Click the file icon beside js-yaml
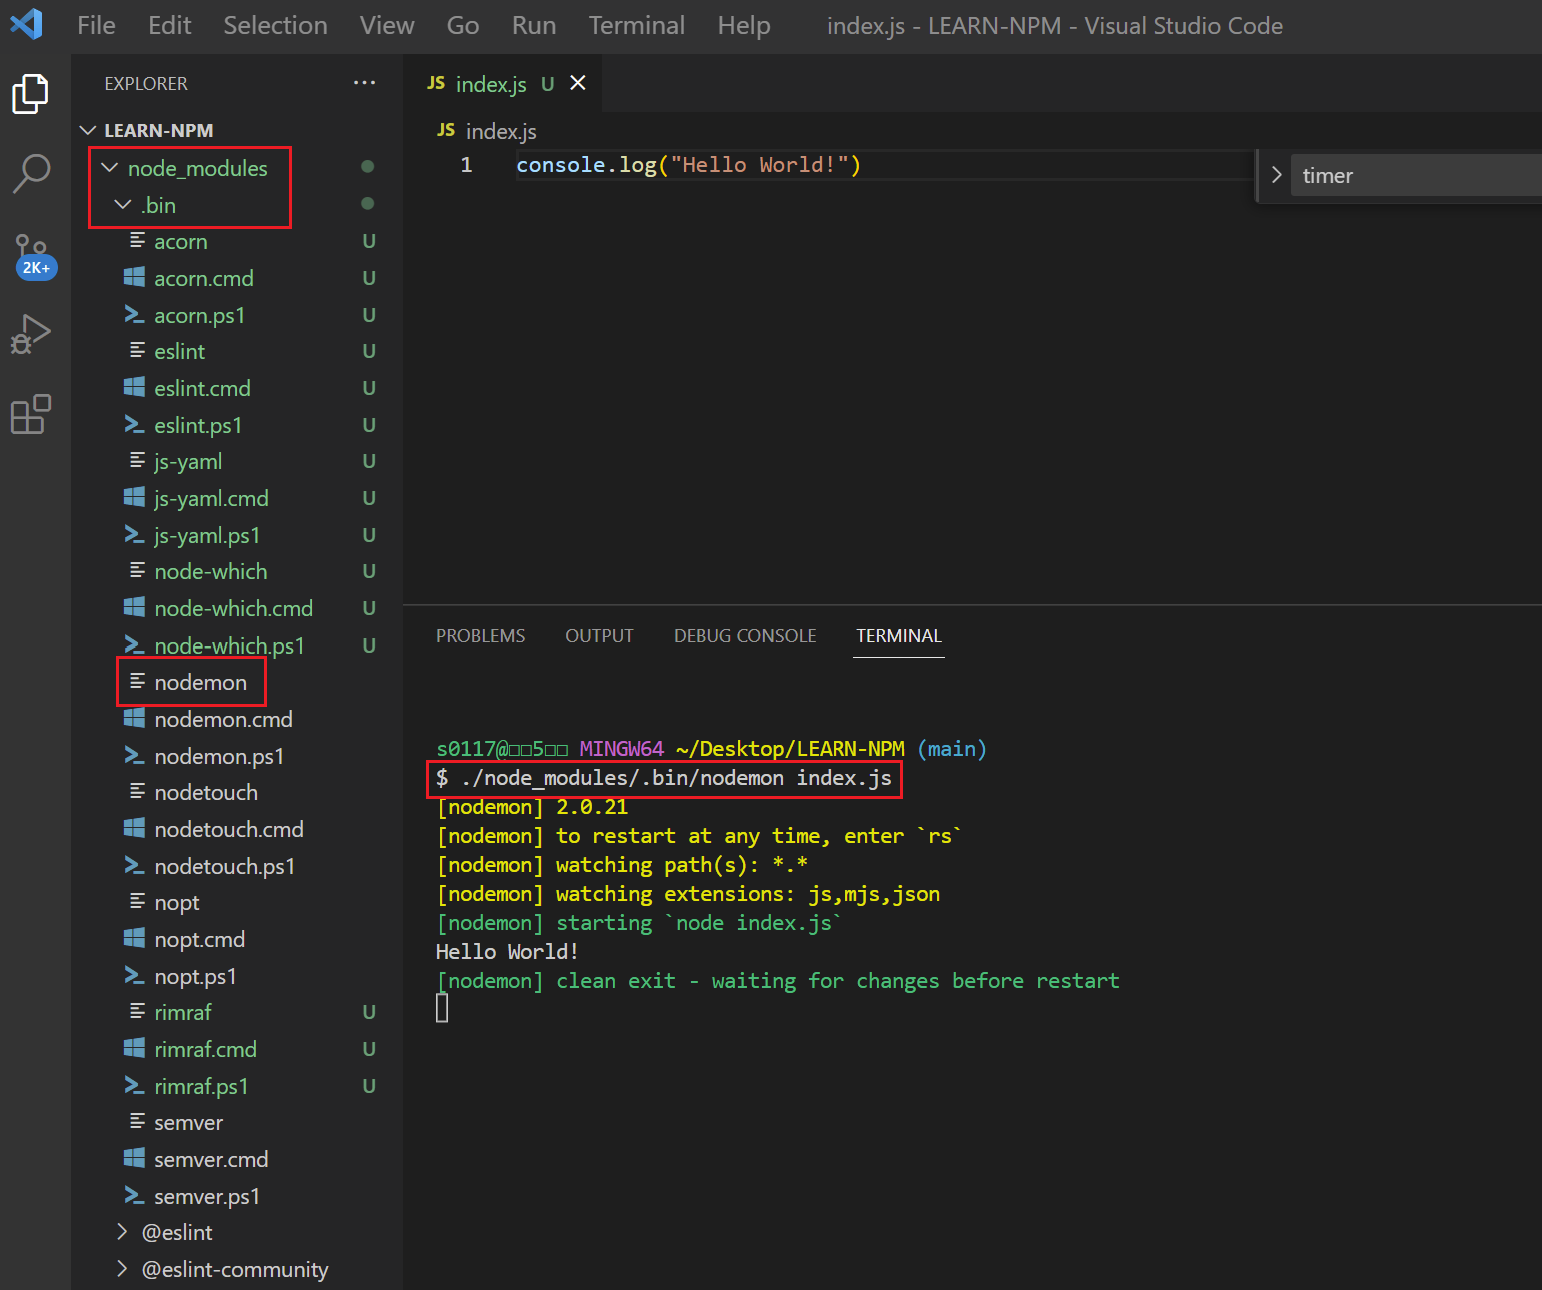Viewport: 1542px width, 1290px height. (137, 461)
